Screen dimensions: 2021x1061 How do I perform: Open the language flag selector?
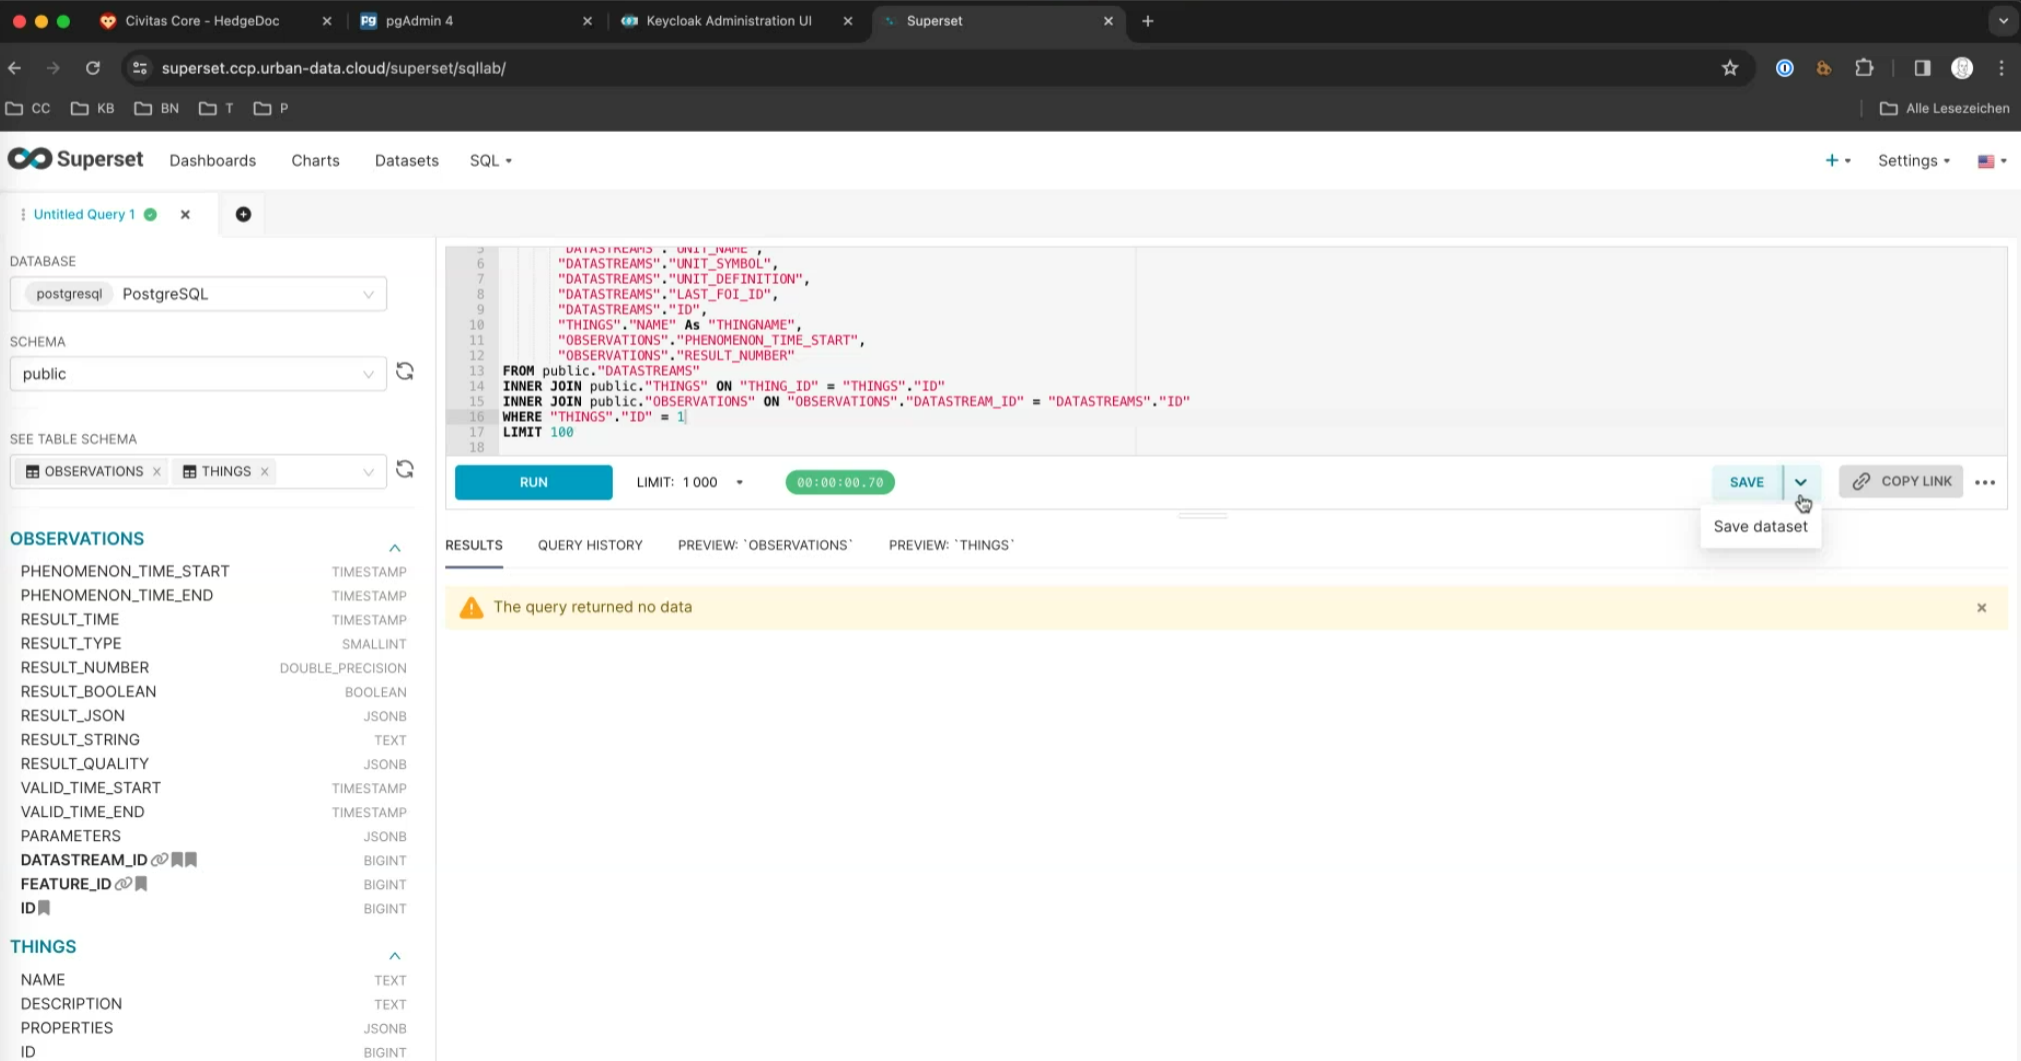pos(1991,161)
